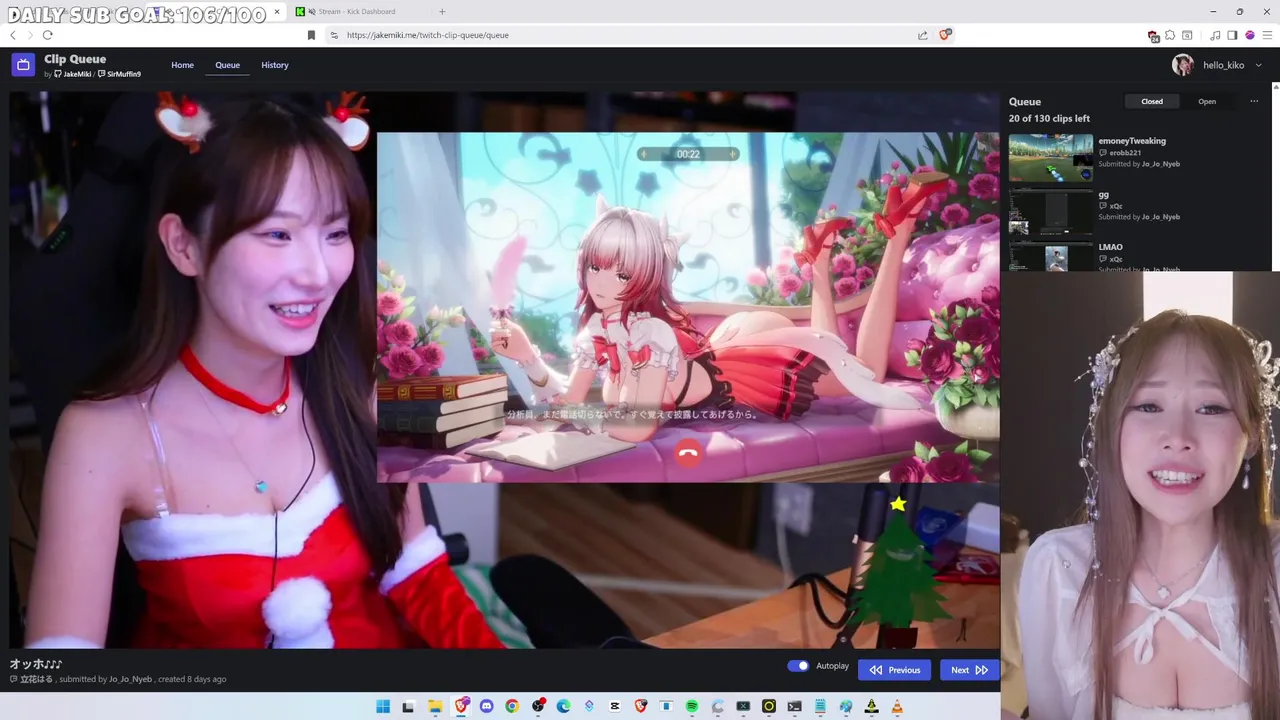Viewport: 1280px width, 720px height.
Task: Expand the hello_kiko account dropdown
Action: tap(1258, 65)
